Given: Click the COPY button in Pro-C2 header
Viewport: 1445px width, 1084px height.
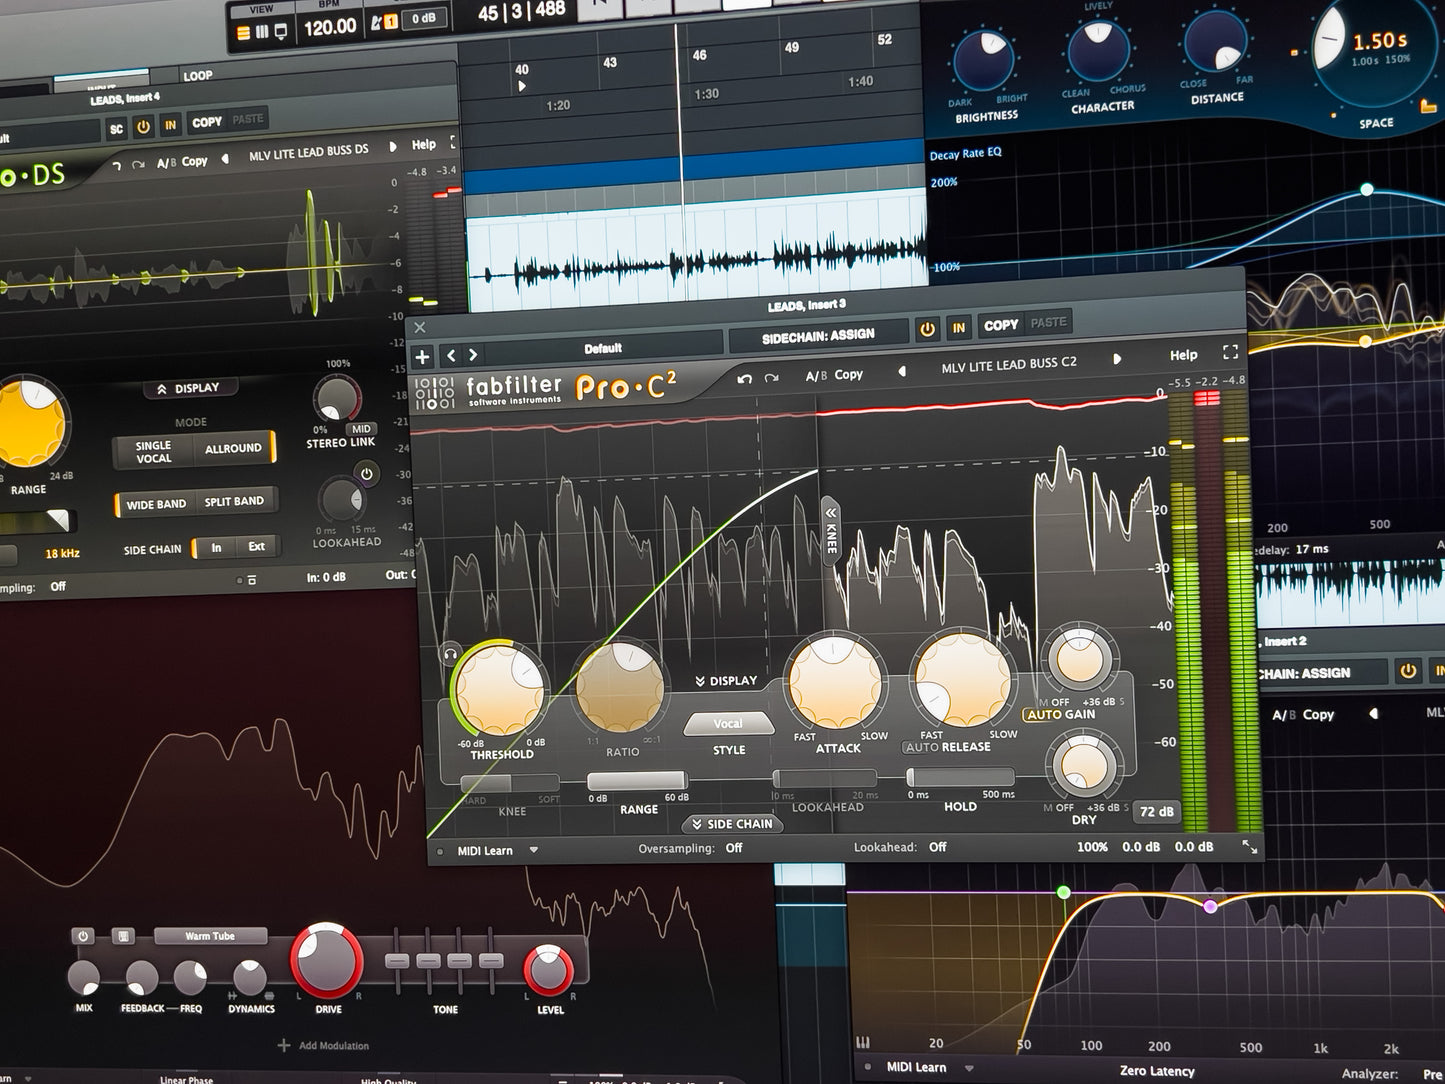Looking at the screenshot, I should tap(1000, 325).
